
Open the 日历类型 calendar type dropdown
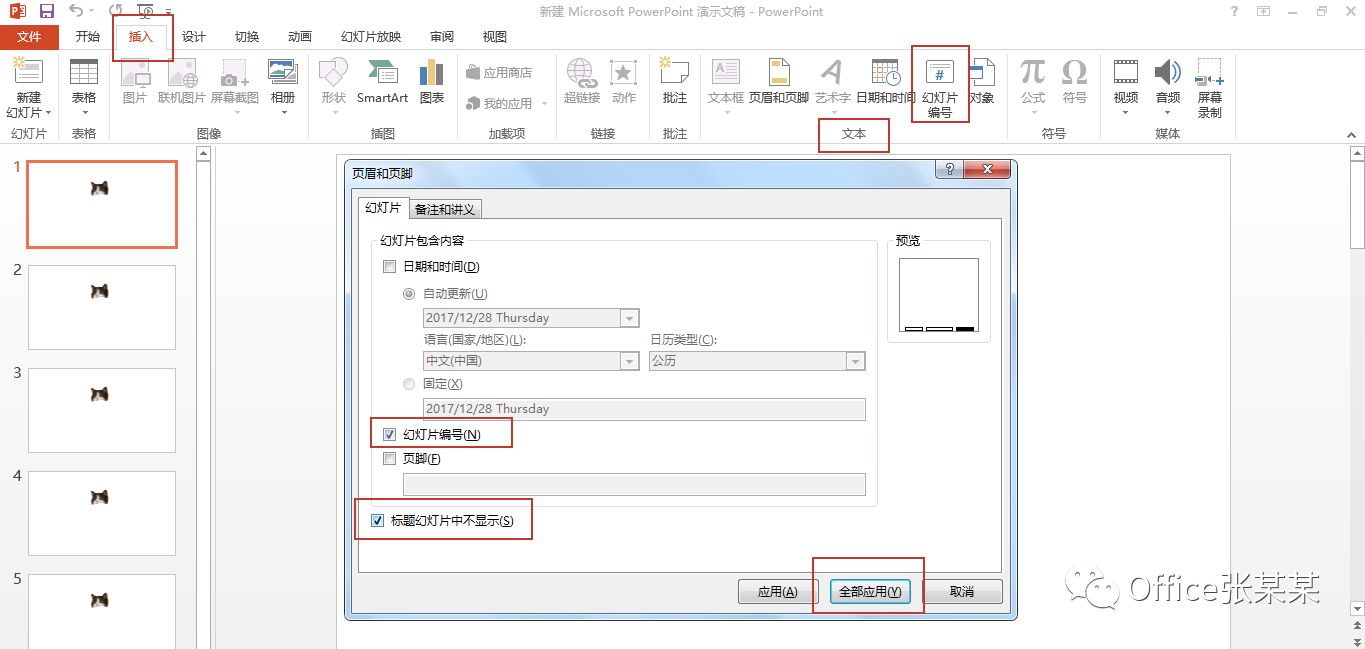(x=855, y=362)
